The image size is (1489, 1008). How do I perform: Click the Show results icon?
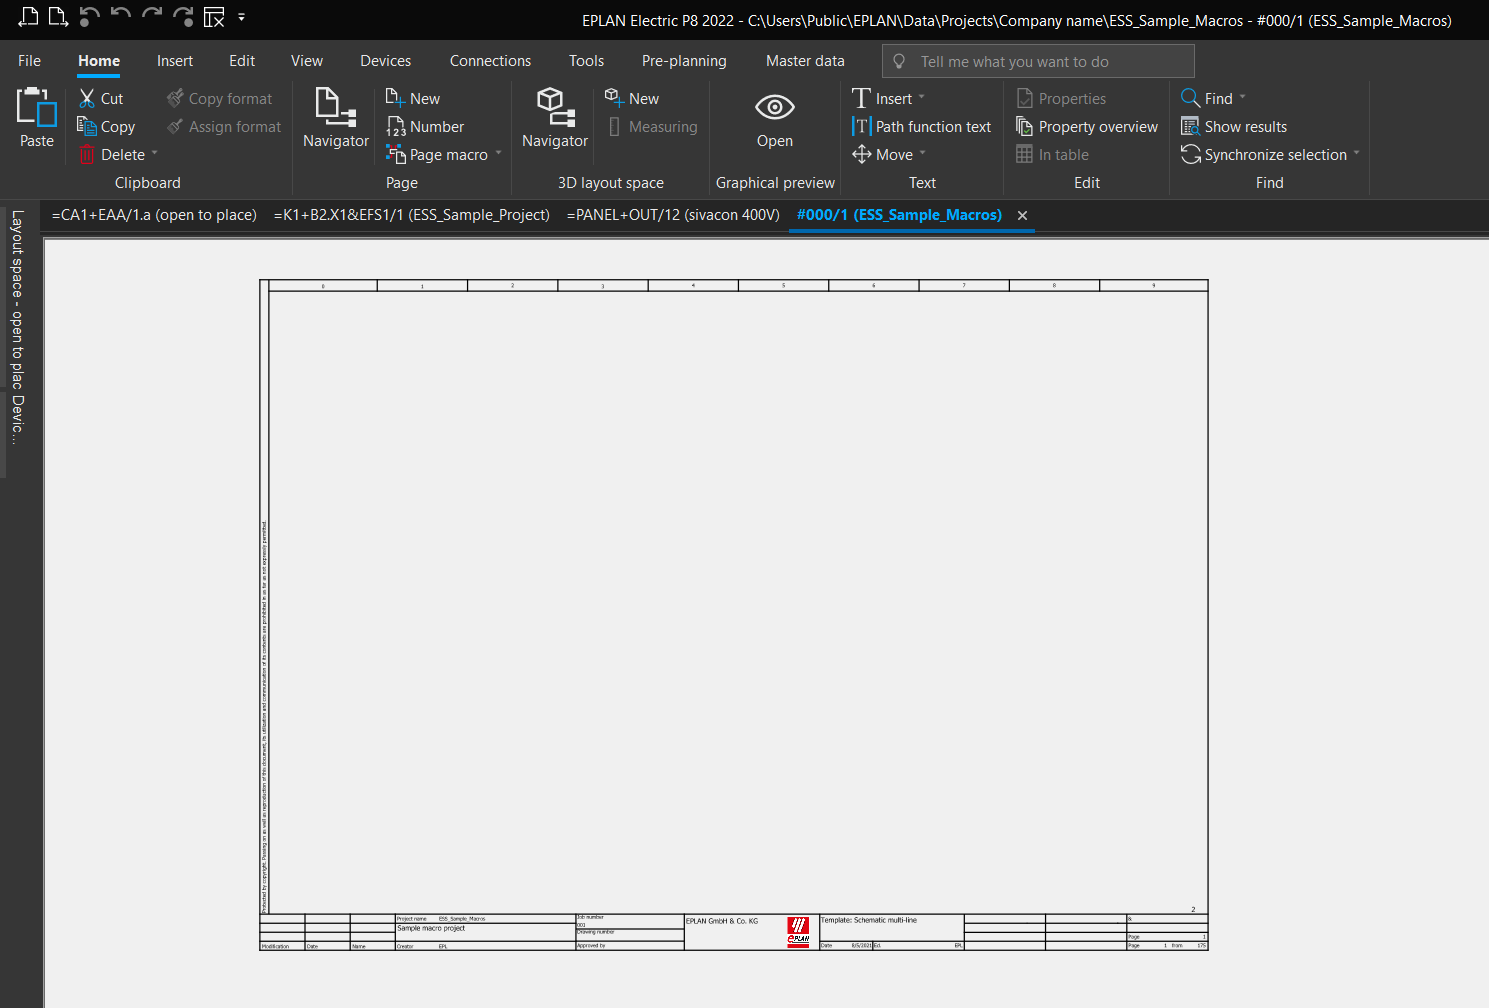click(x=1190, y=126)
